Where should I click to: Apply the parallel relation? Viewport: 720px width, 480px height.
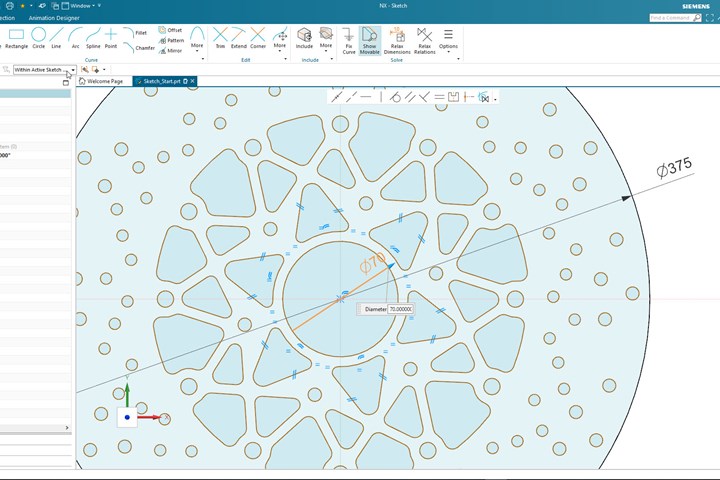tap(410, 97)
